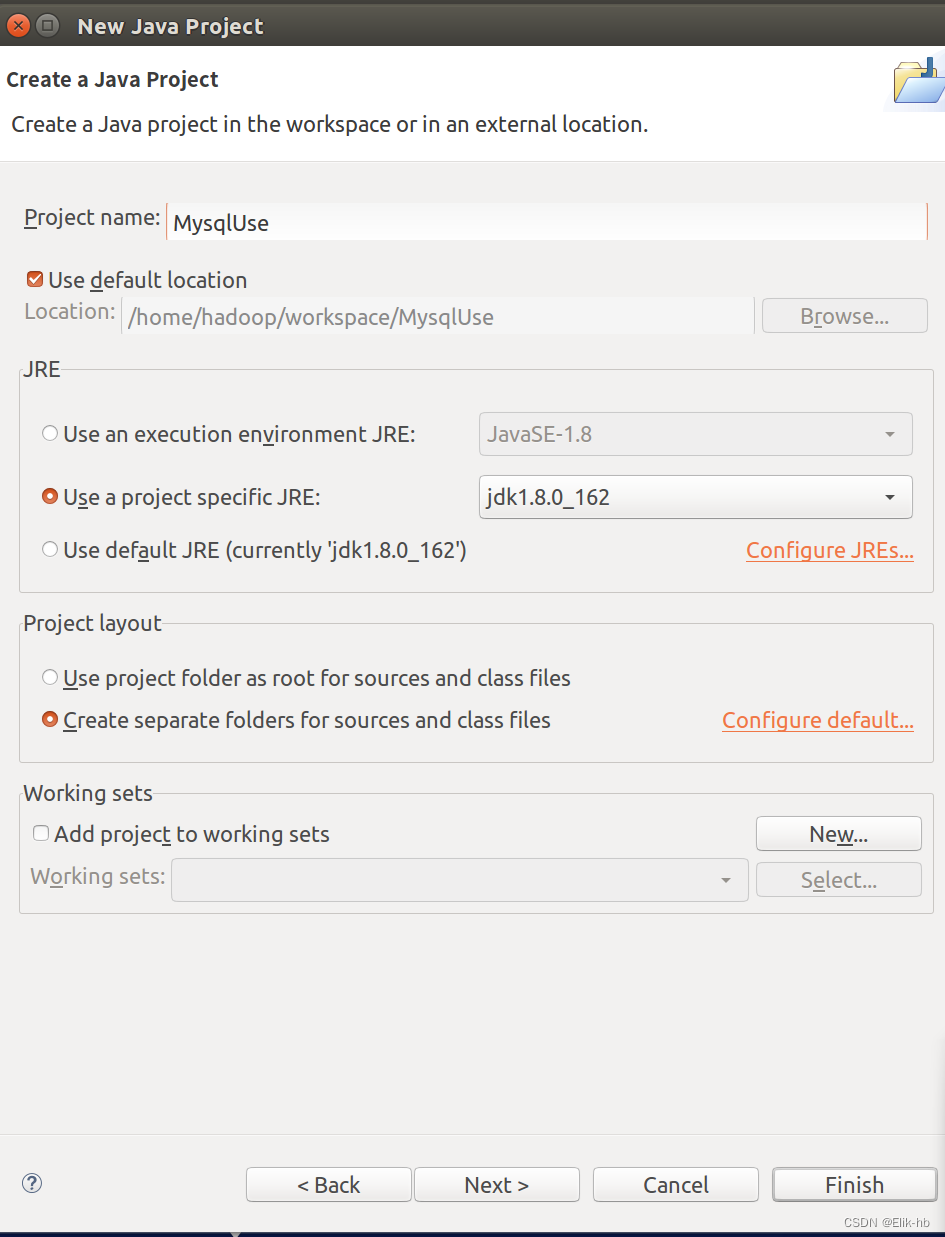Click the Configure JREs link

coord(829,550)
